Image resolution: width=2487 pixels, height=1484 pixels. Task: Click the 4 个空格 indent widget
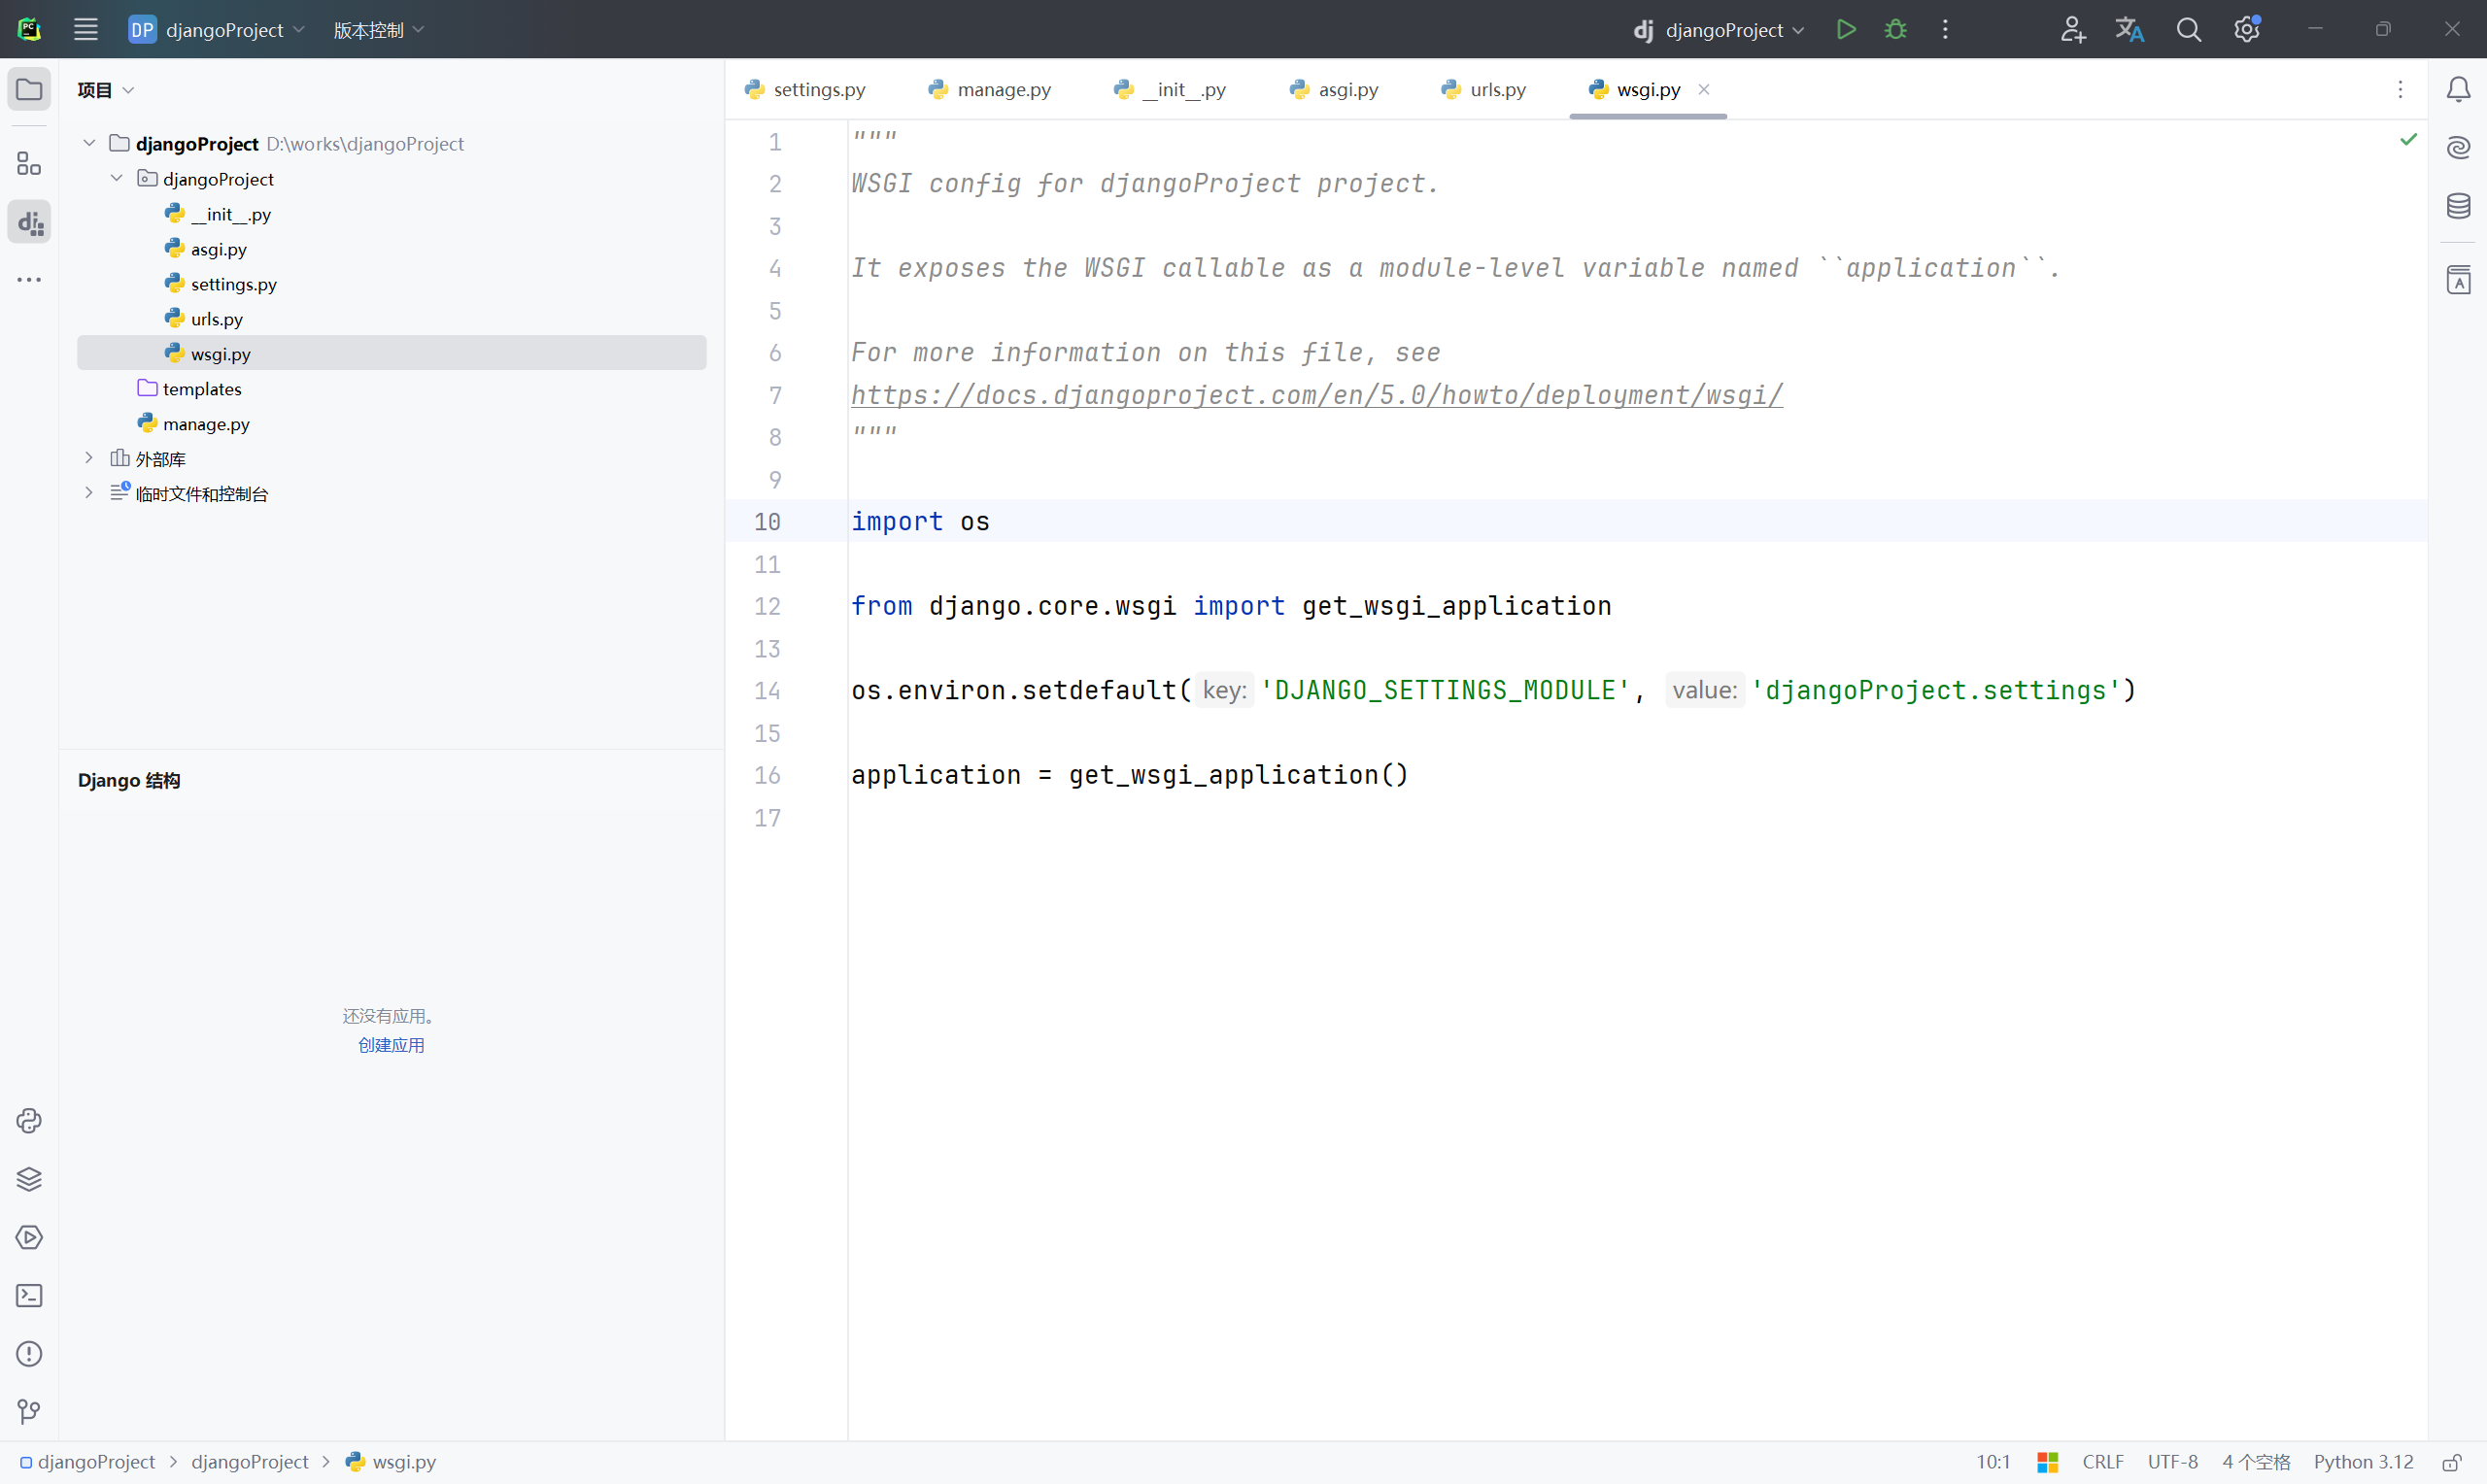coord(2256,1462)
